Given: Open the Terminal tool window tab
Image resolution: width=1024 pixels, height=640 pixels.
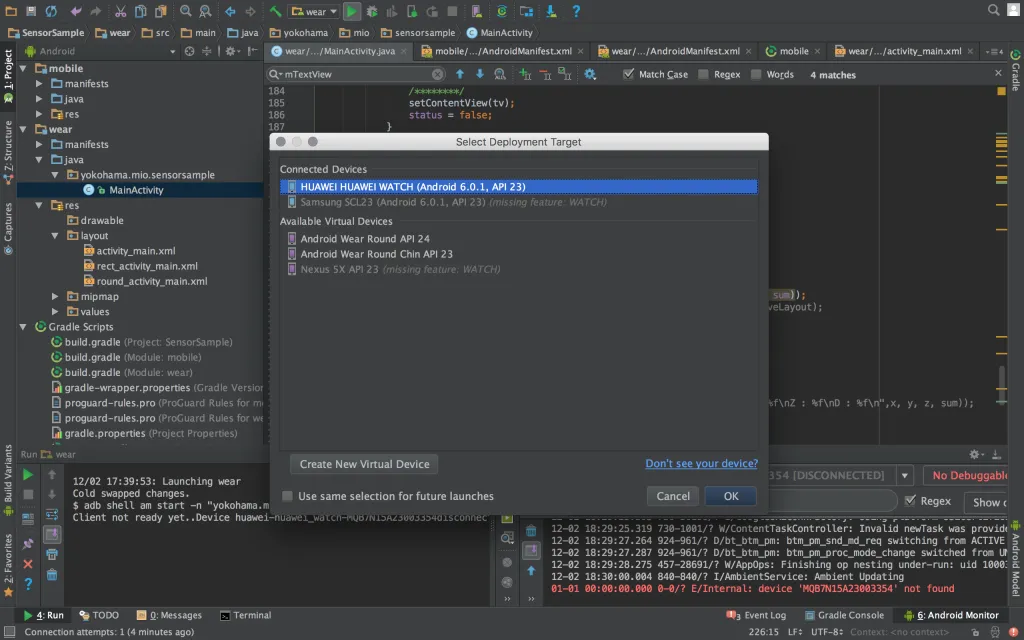Looking at the screenshot, I should (x=245, y=615).
